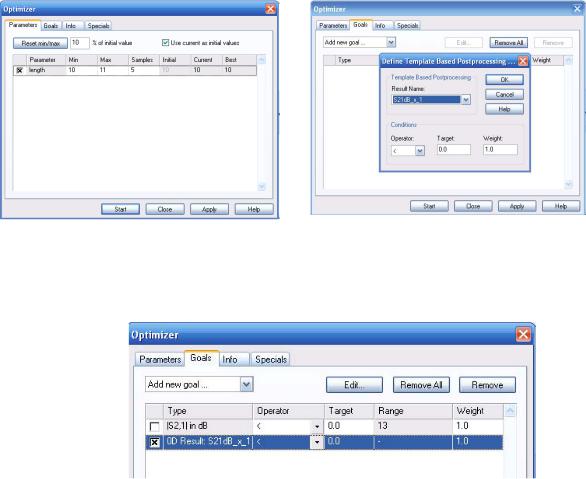
Task: Open operator dropdown of the 0D Result row
Action: (317, 442)
